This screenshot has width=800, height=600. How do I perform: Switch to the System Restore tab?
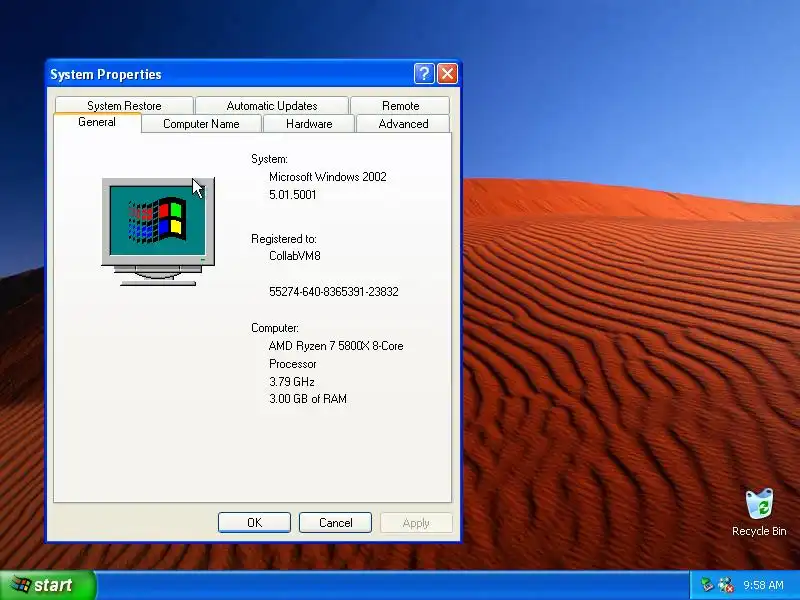point(124,106)
